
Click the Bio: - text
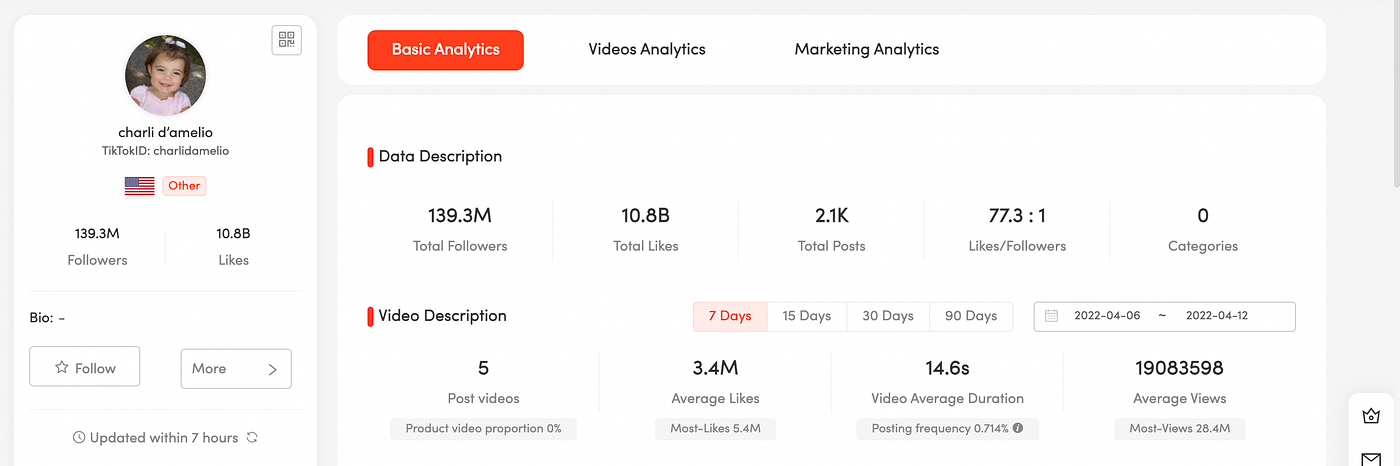[47, 318]
